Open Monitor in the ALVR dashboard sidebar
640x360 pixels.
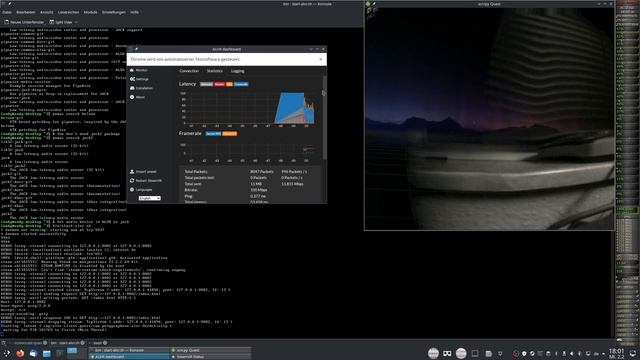(140, 70)
